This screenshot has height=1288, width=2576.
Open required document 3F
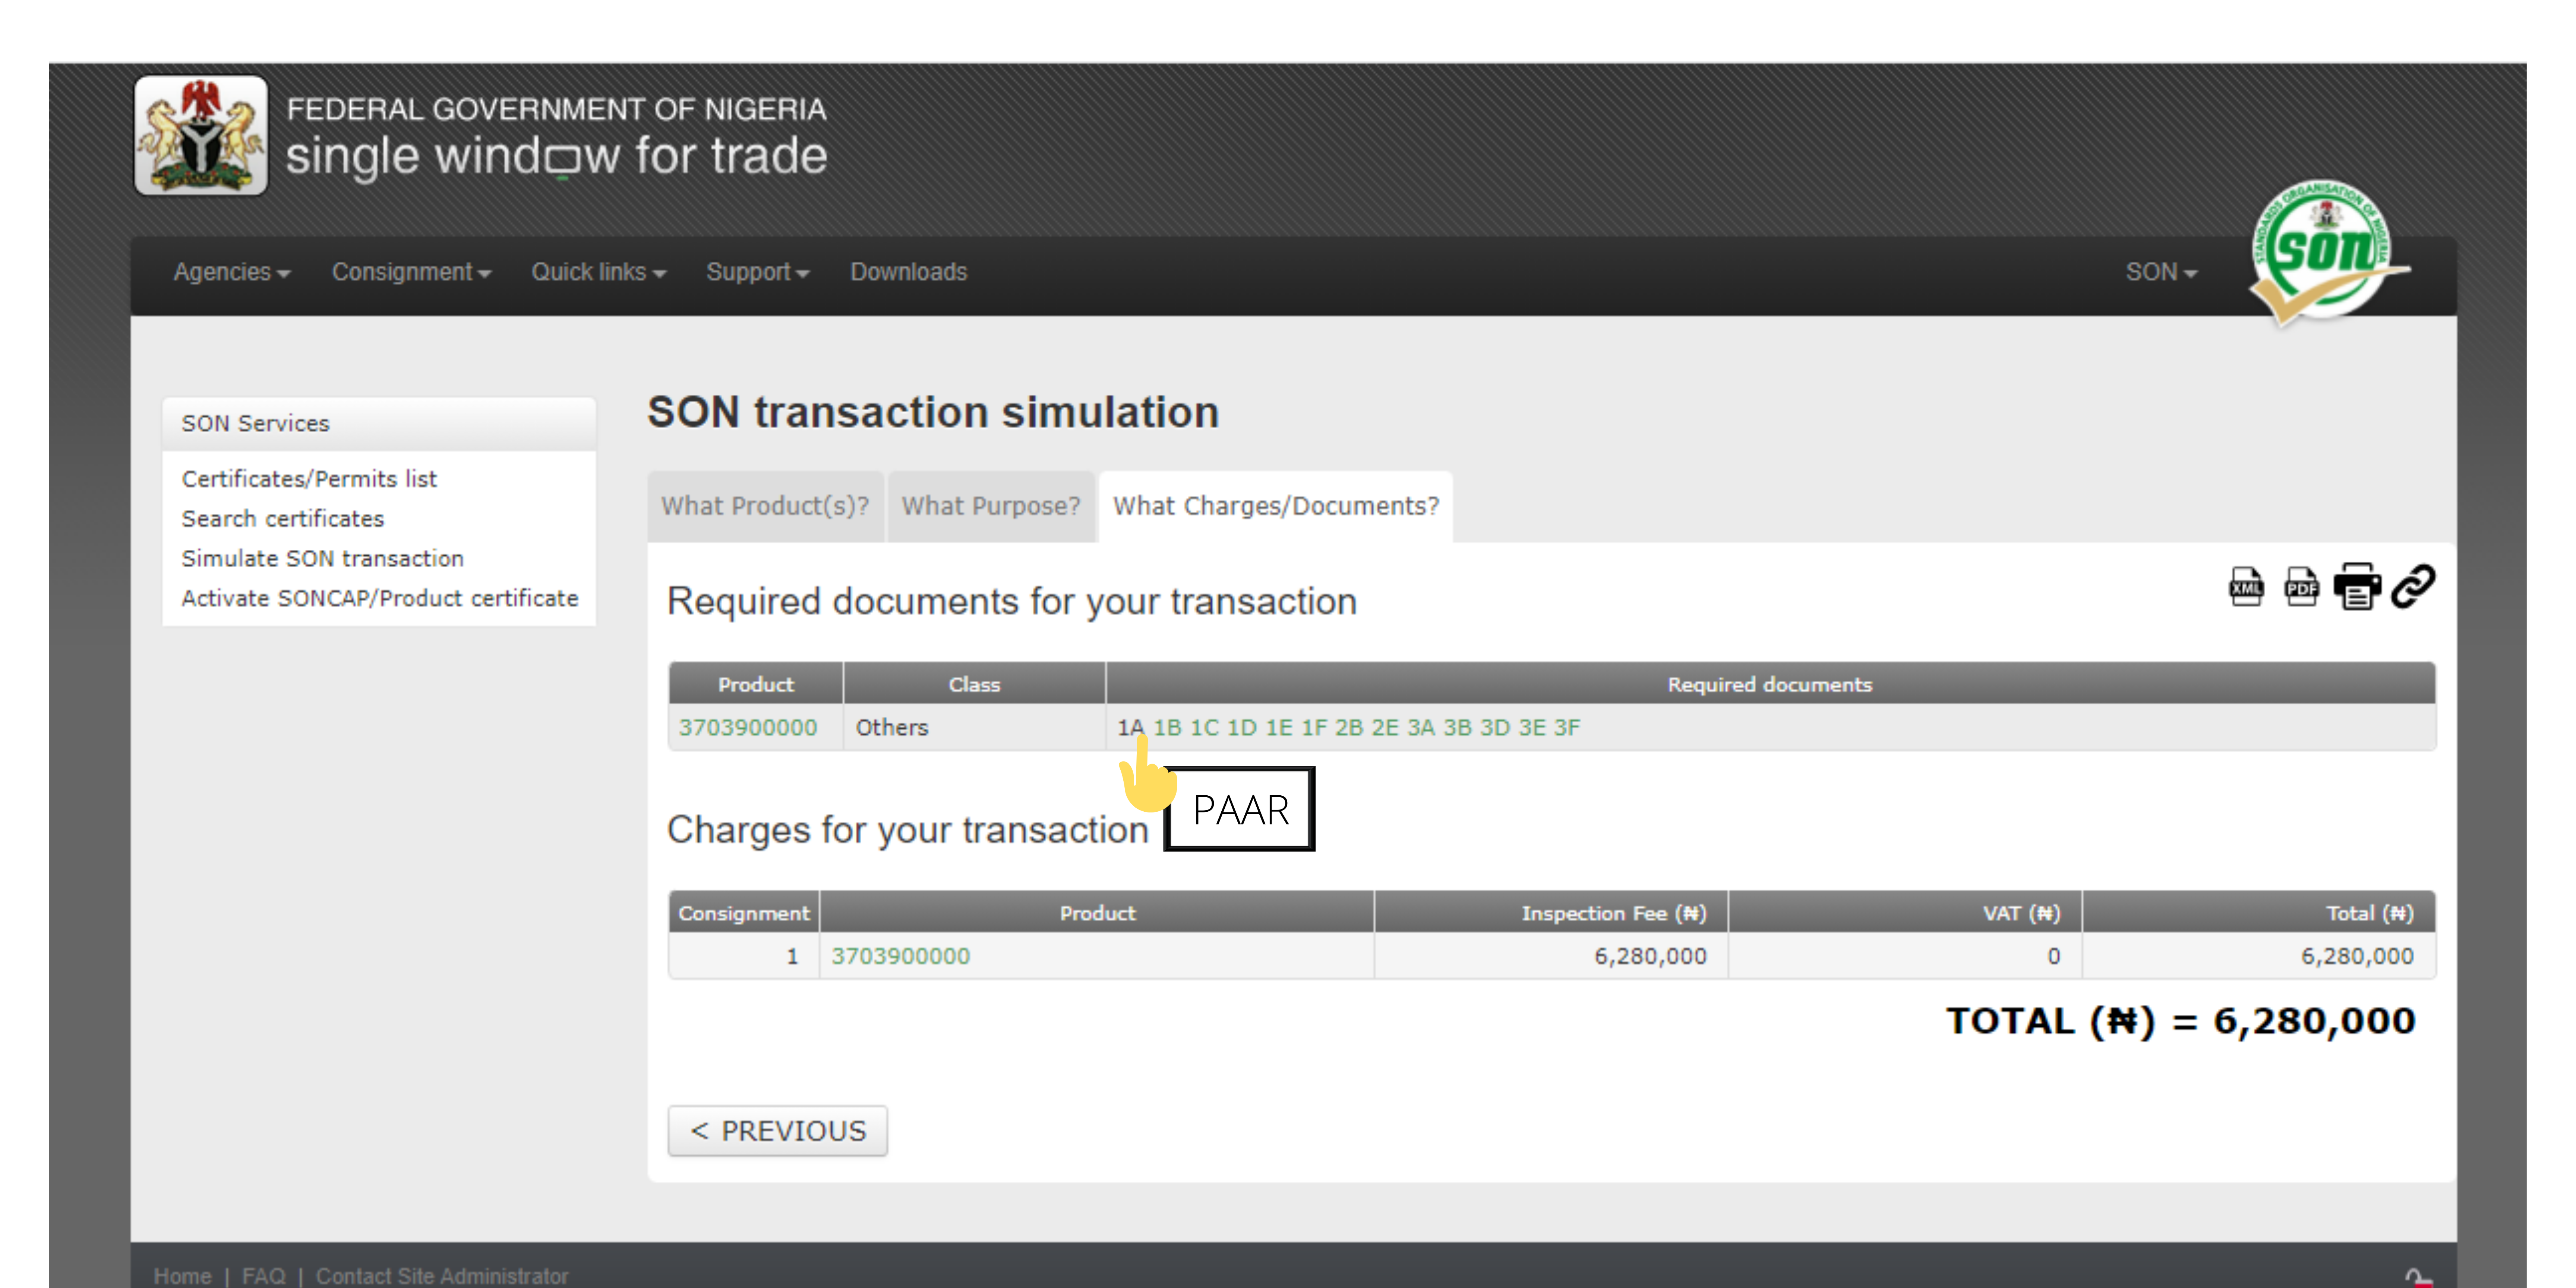[x=1567, y=728]
